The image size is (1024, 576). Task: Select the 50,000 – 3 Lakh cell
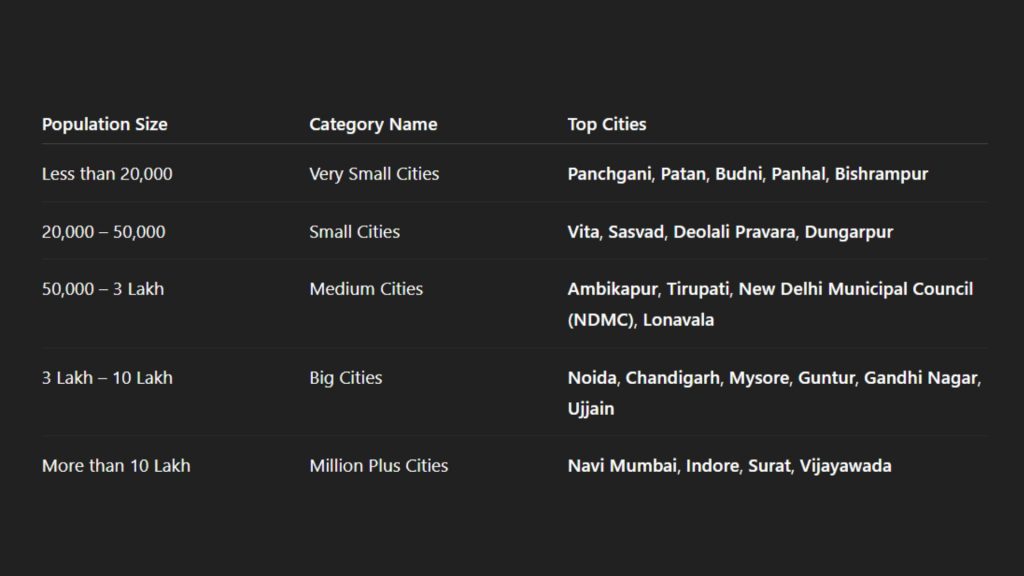(103, 289)
